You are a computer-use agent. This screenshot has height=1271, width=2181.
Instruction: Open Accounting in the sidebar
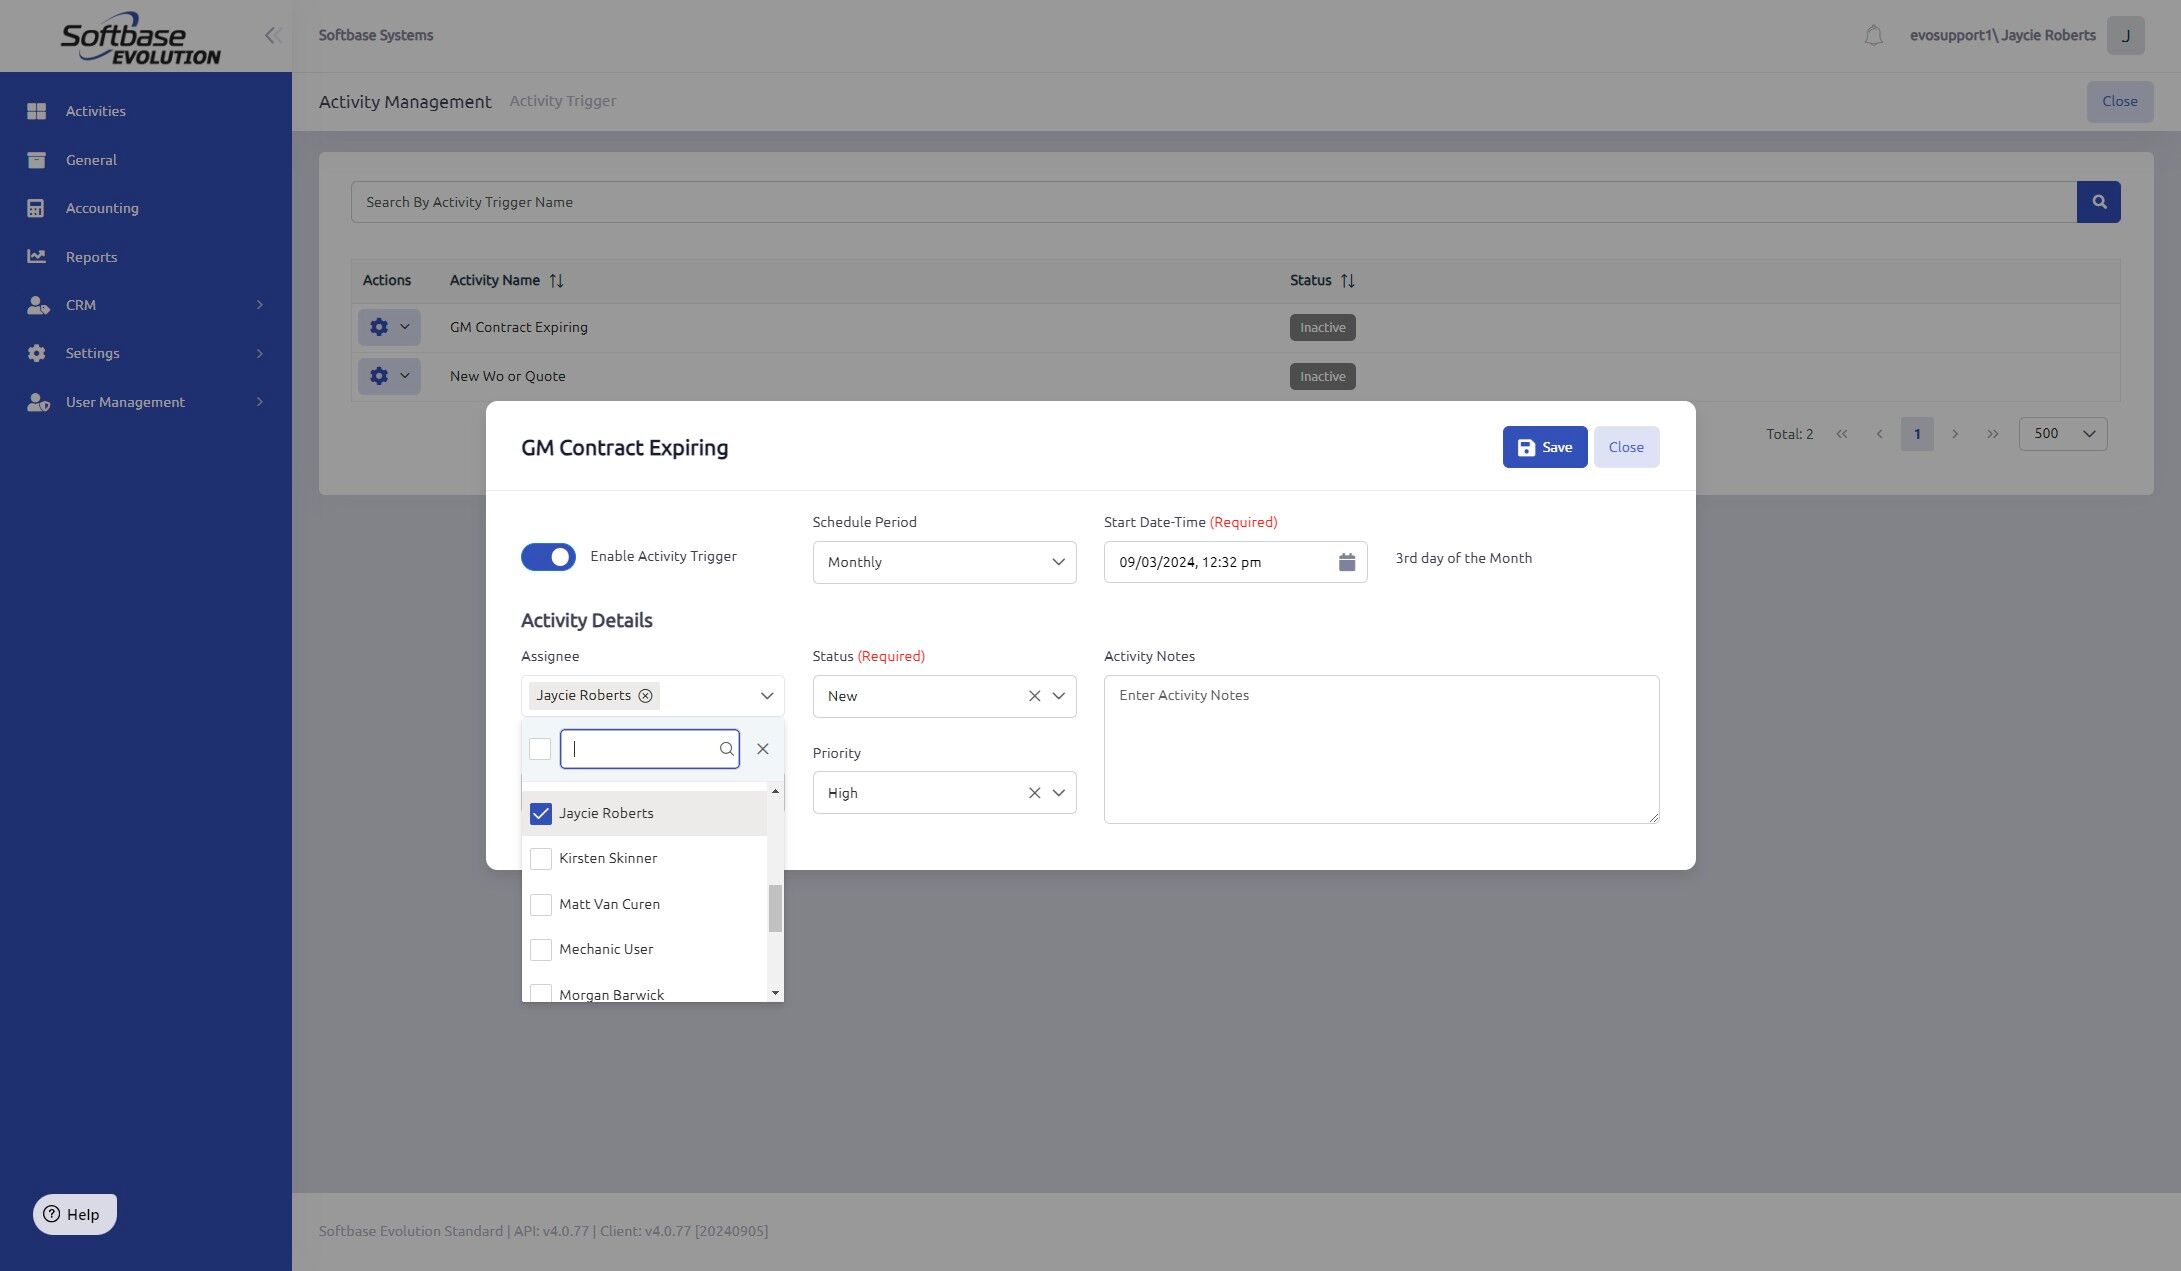click(x=102, y=208)
